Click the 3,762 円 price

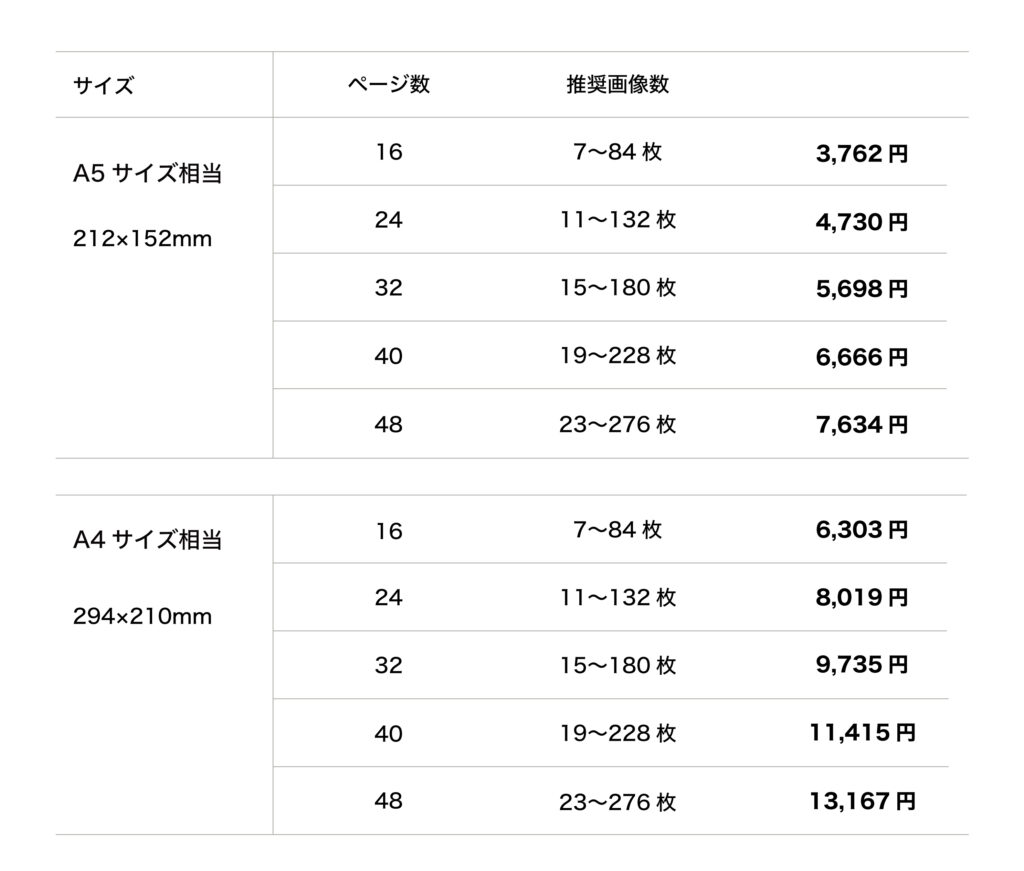pos(862,154)
